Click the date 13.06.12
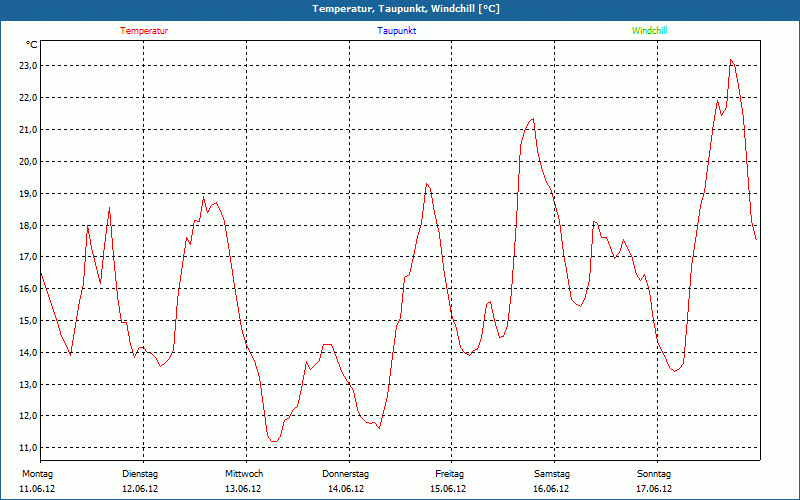This screenshot has width=800, height=500. (243, 489)
